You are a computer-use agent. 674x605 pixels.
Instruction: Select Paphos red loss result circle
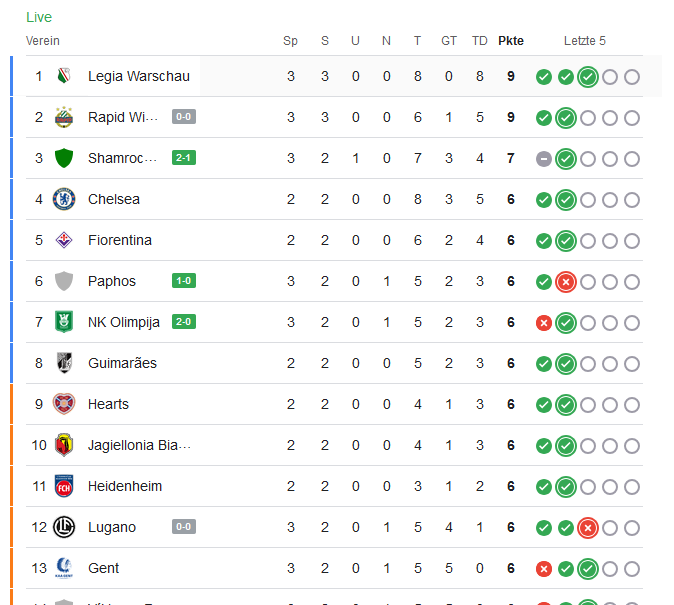pyautogui.click(x=566, y=282)
